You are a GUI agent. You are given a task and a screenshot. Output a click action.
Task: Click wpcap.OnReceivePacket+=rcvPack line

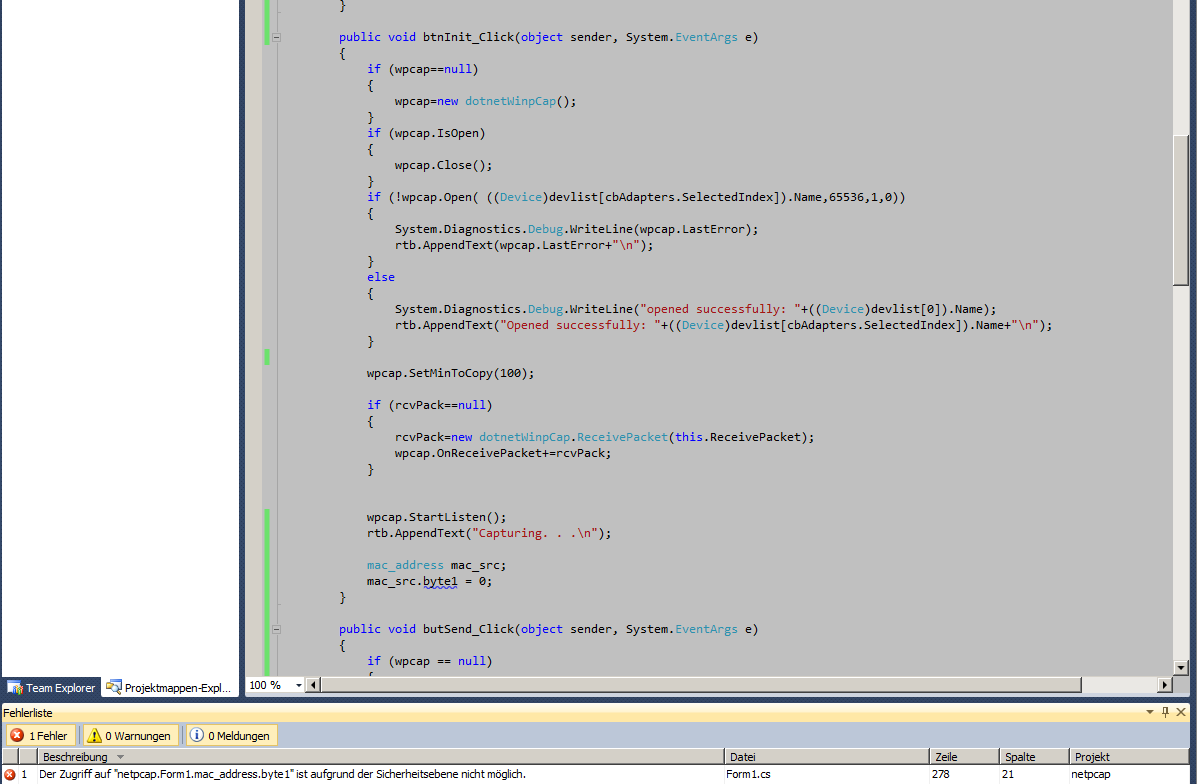pyautogui.click(x=503, y=453)
